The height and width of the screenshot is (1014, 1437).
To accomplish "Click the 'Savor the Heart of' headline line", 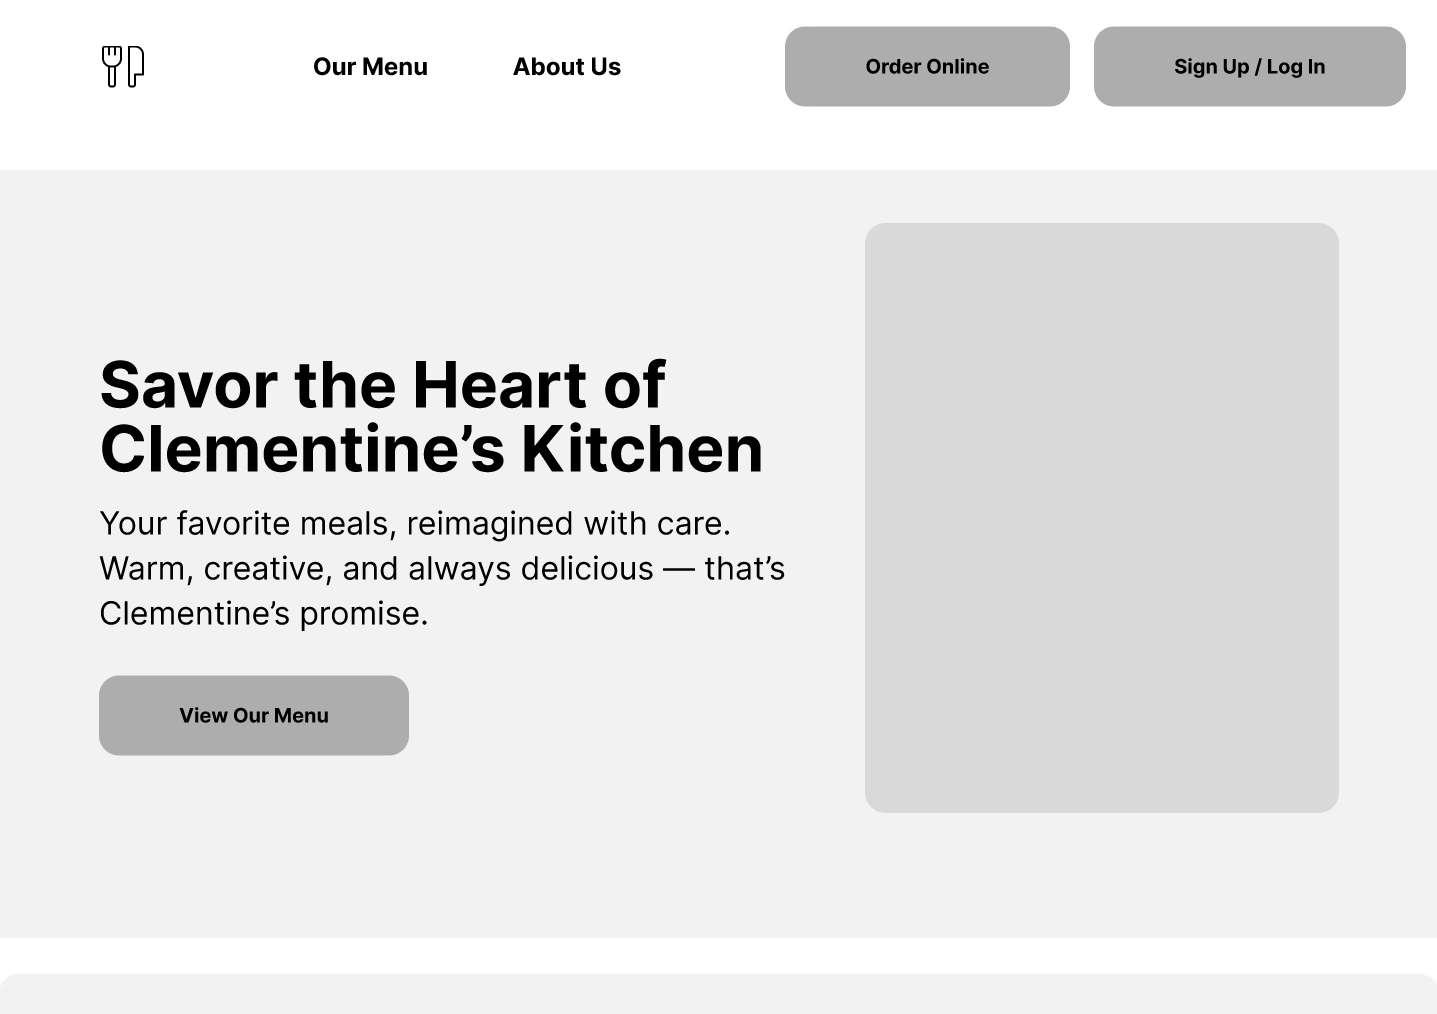I will point(382,385).
